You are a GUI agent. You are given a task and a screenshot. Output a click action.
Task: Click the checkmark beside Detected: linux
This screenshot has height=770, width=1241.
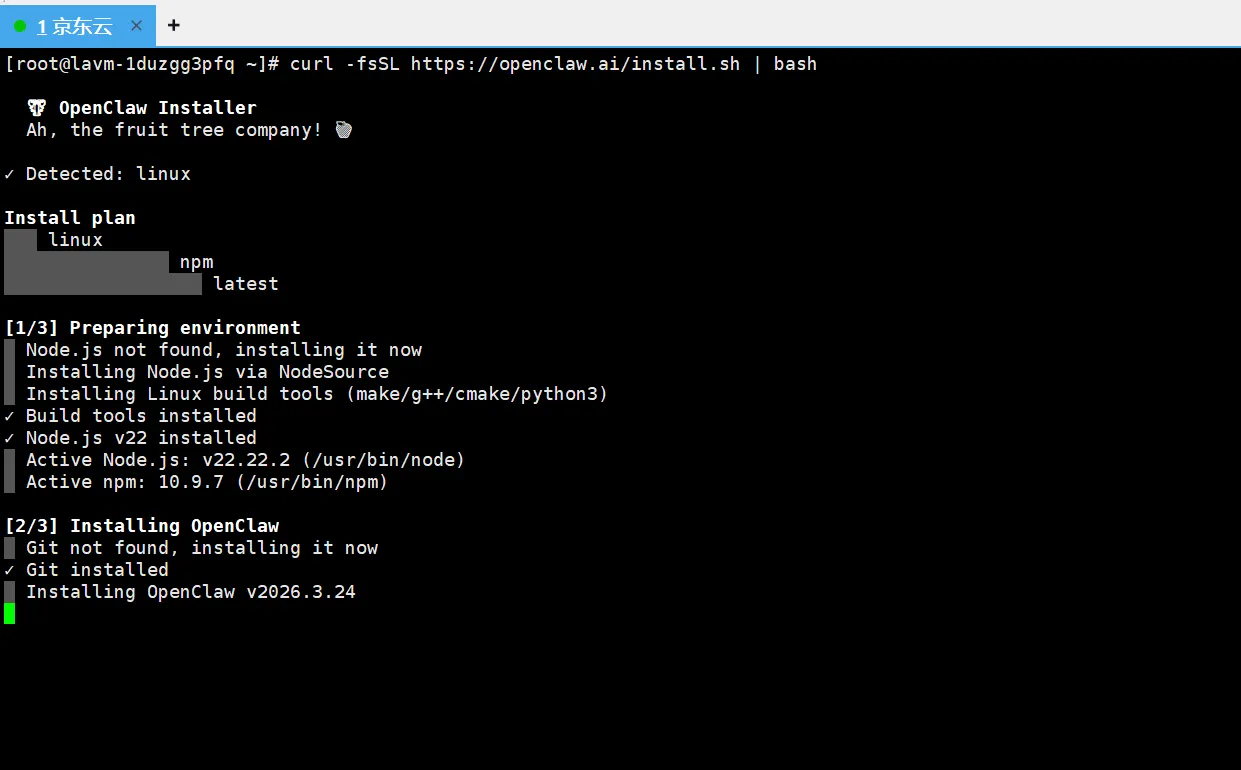click(9, 174)
